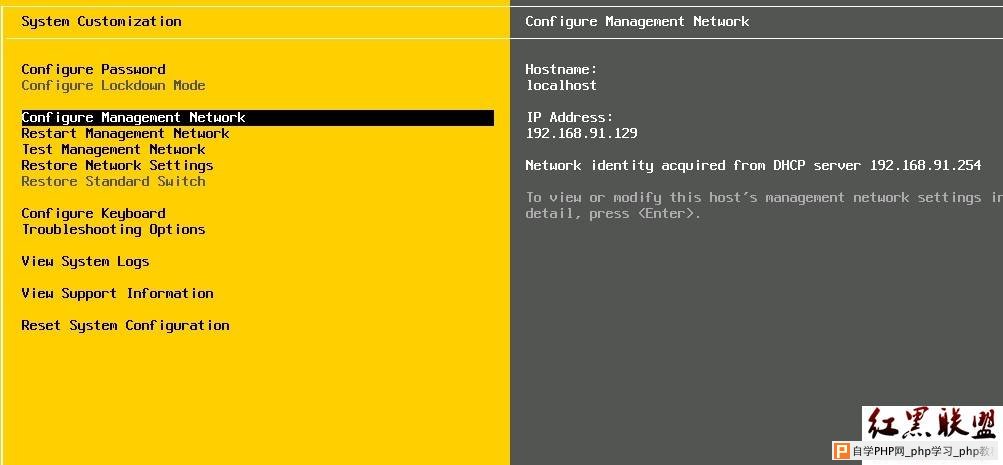Click the System Customization panel title
The image size is (1003, 465).
coord(101,21)
